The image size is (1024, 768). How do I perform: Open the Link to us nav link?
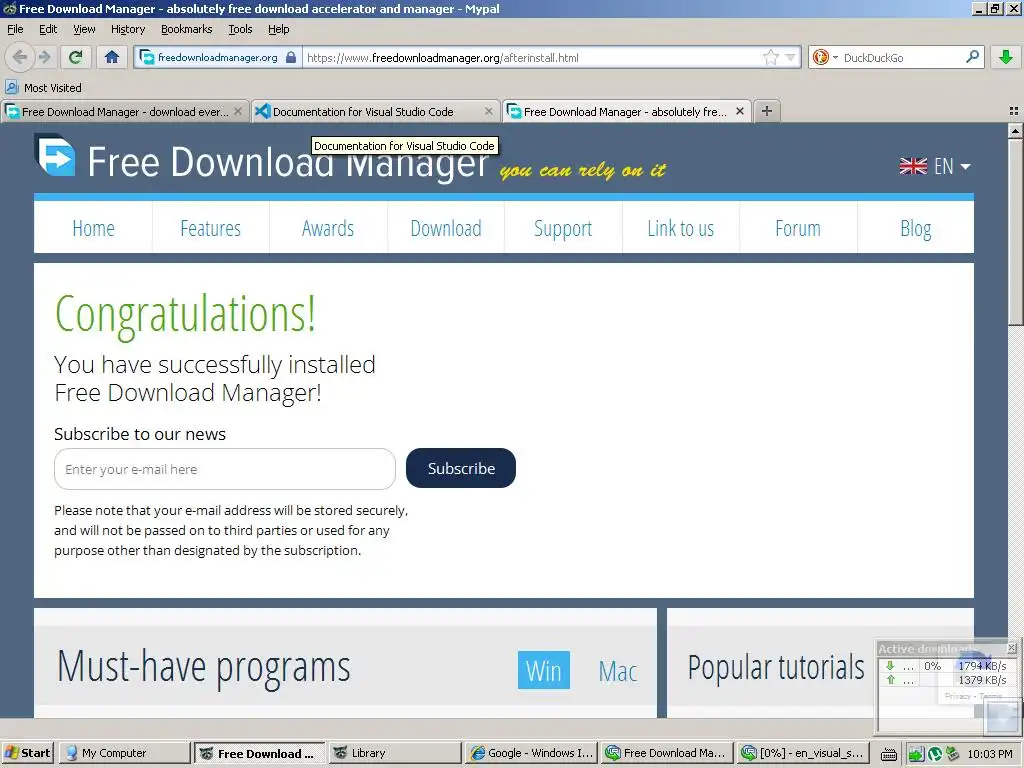coord(680,229)
